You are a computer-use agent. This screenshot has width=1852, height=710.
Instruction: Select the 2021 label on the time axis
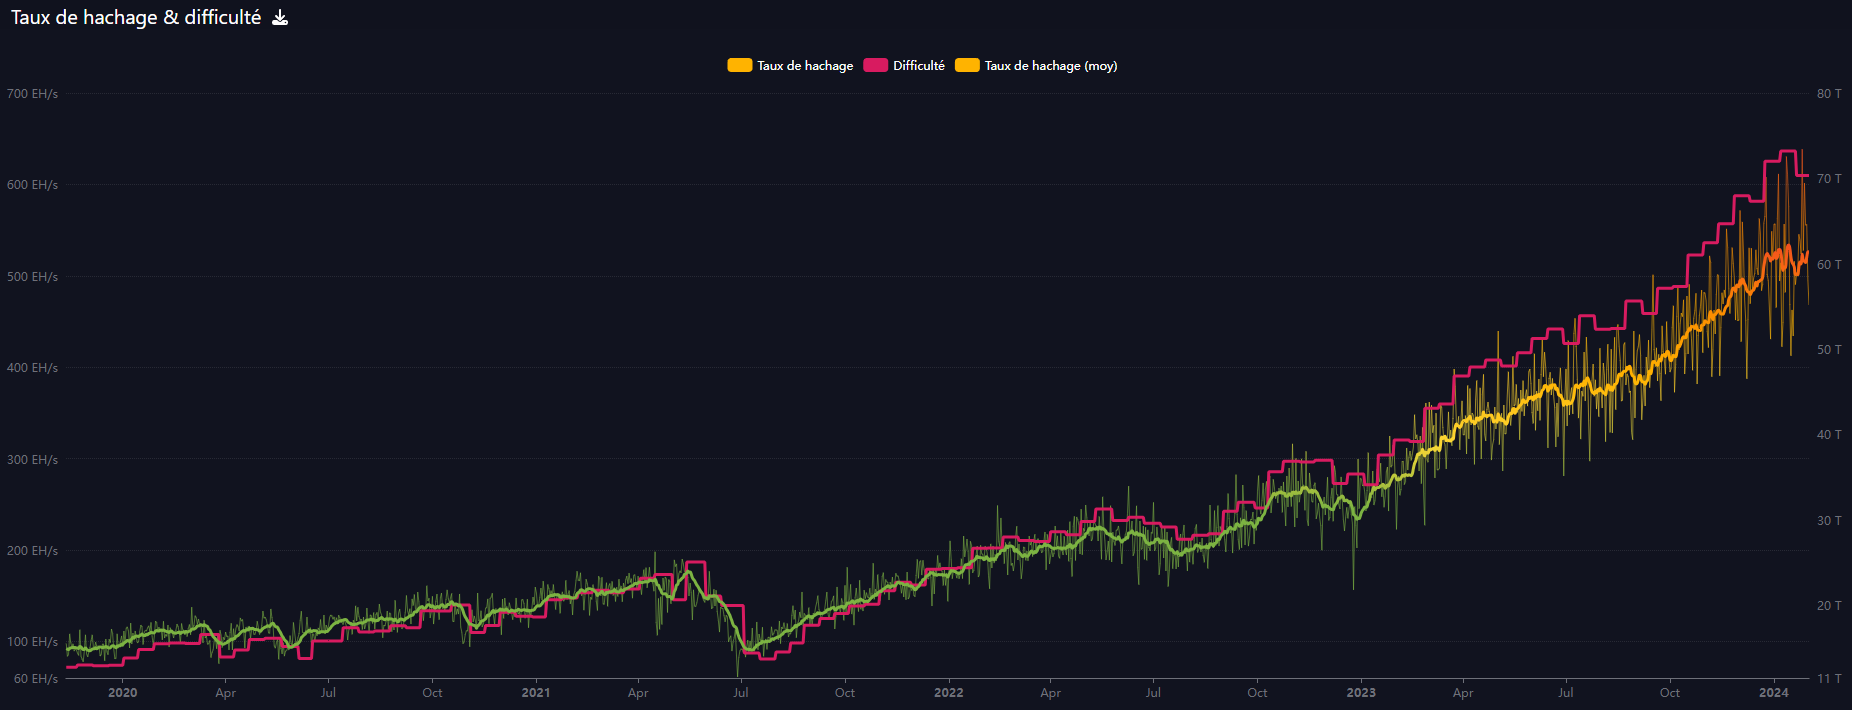tap(536, 693)
